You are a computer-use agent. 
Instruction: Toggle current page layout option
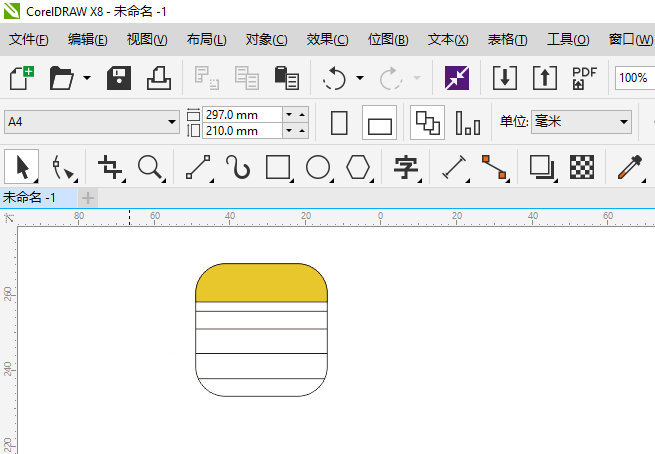click(467, 122)
